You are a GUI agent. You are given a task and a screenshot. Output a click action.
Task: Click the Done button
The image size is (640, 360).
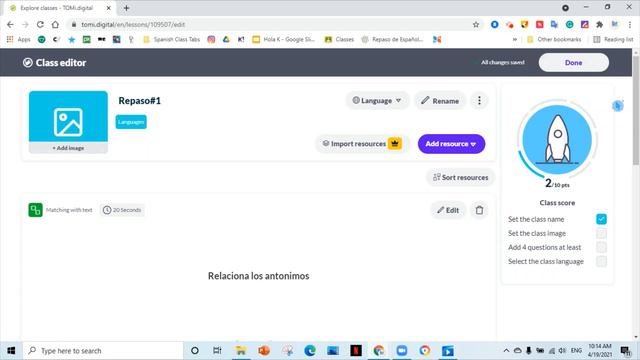click(573, 62)
